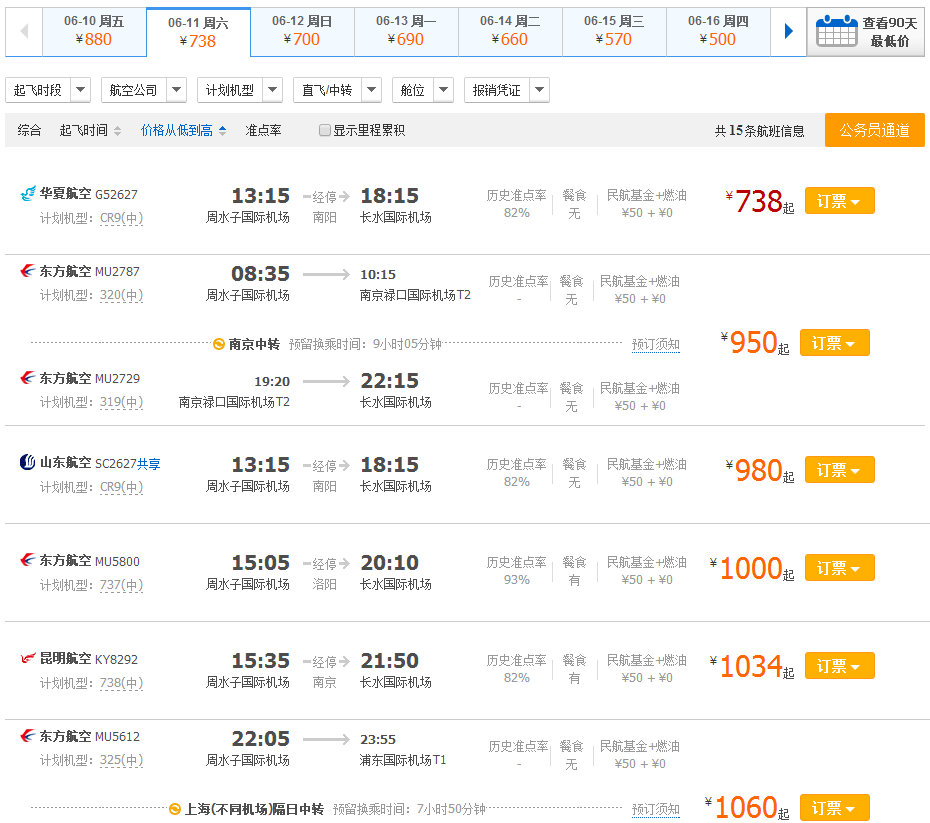Sort by 价格从低到高 label

click(177, 130)
